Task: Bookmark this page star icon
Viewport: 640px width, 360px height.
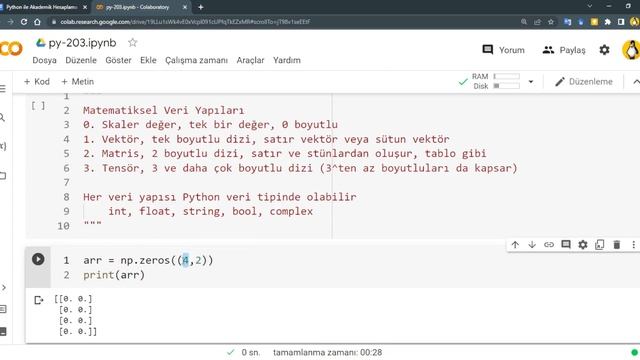Action: (551, 22)
